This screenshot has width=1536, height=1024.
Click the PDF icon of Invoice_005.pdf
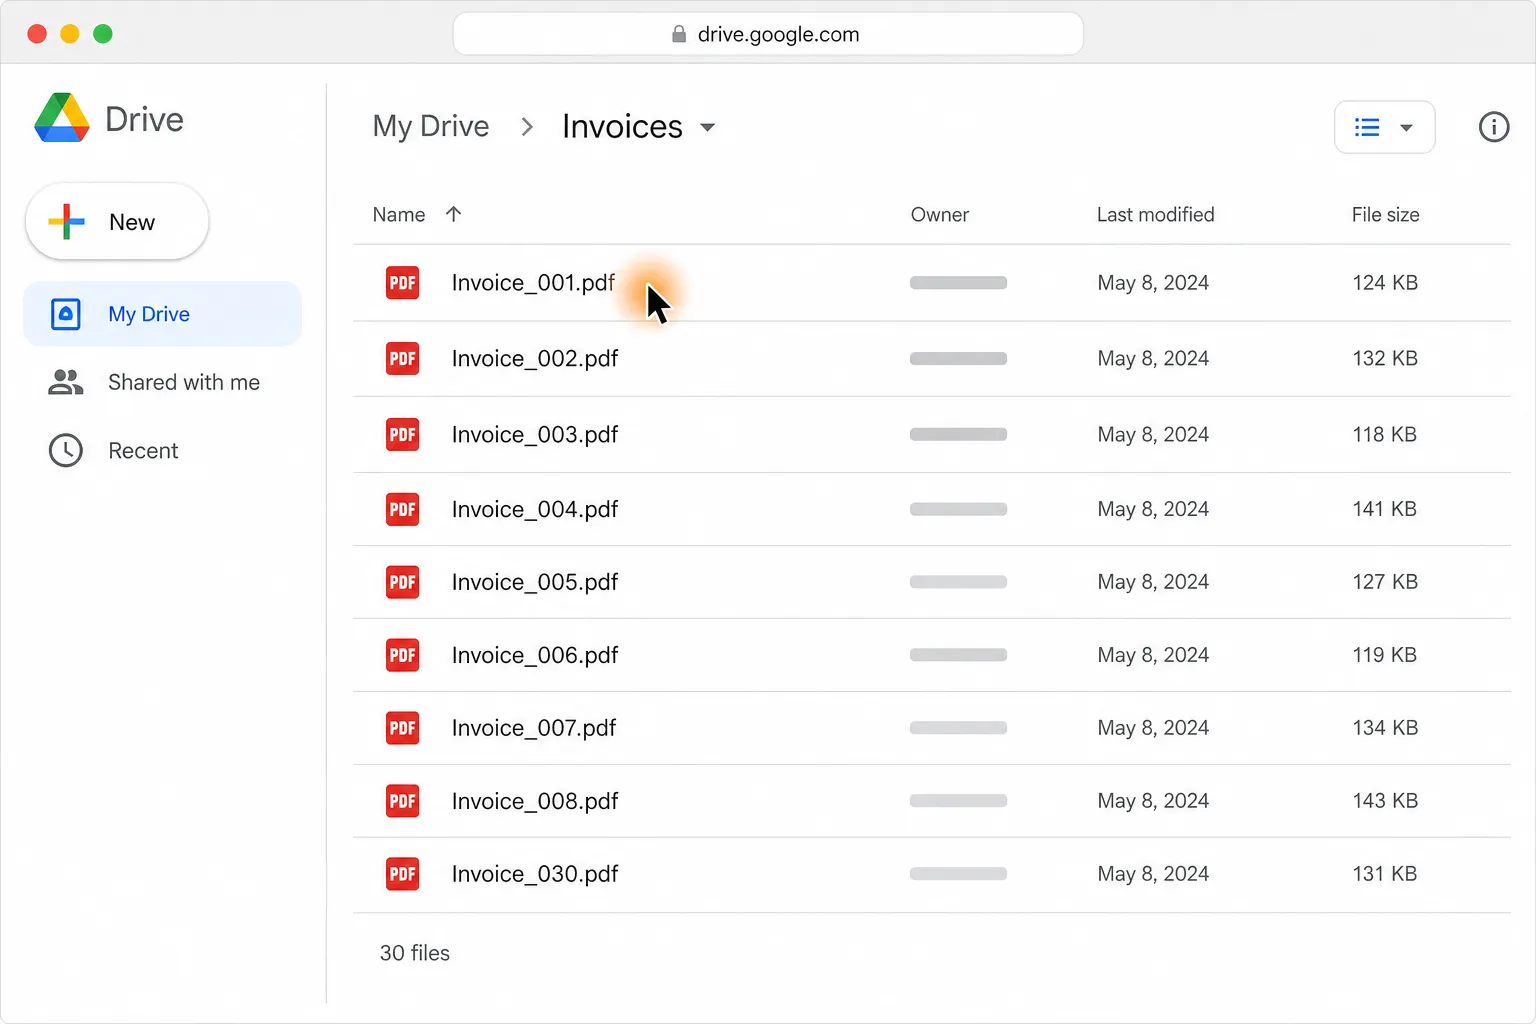coord(403,582)
